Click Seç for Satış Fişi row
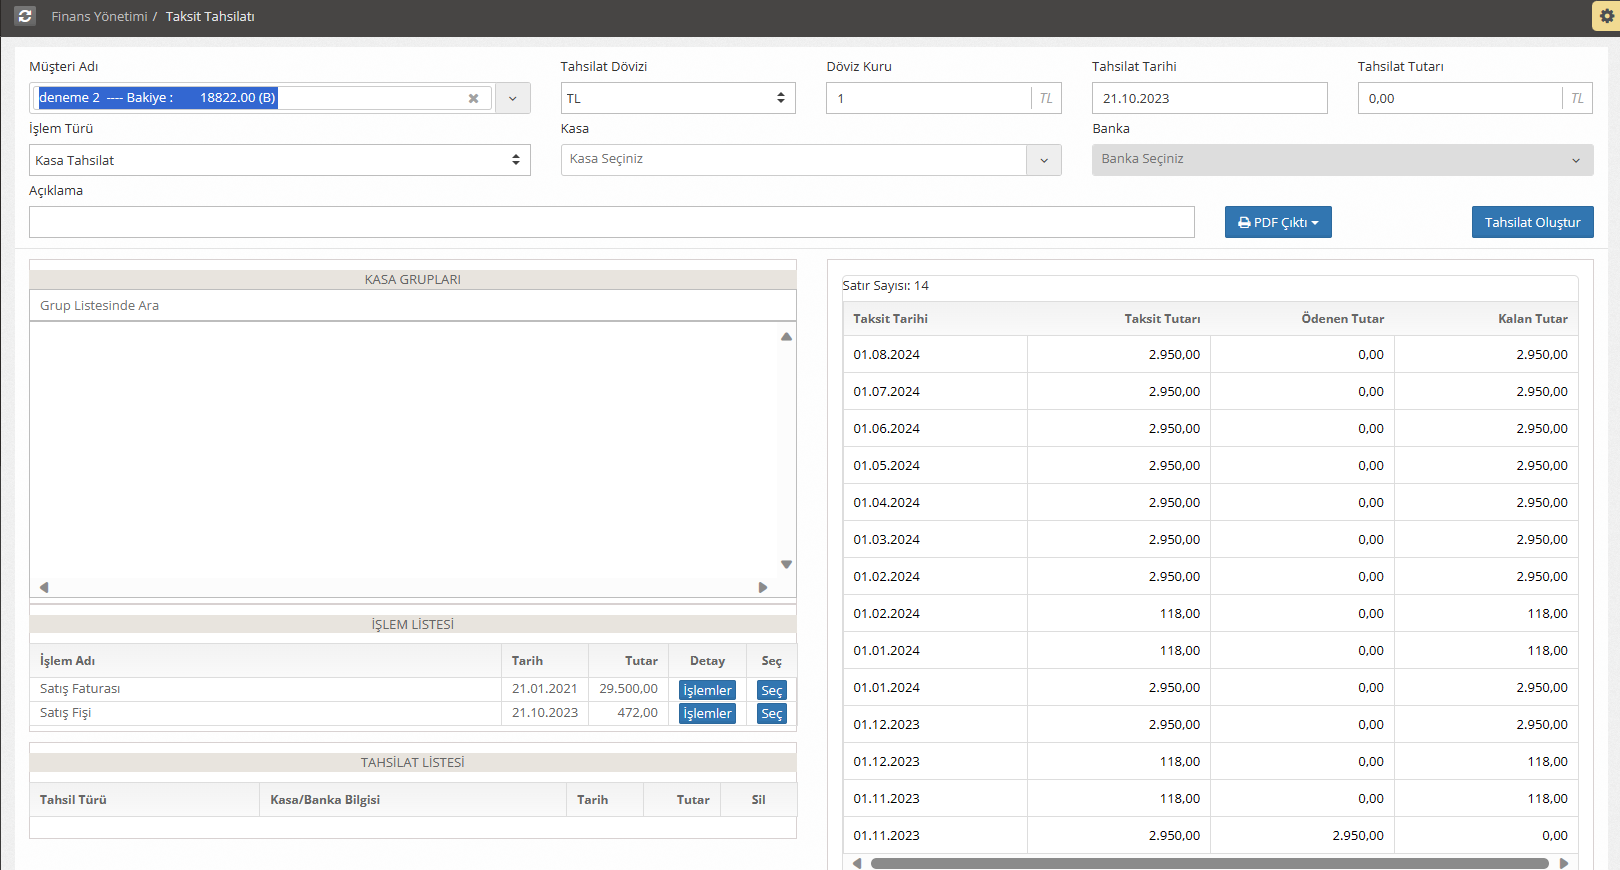This screenshot has width=1620, height=870. 771,713
